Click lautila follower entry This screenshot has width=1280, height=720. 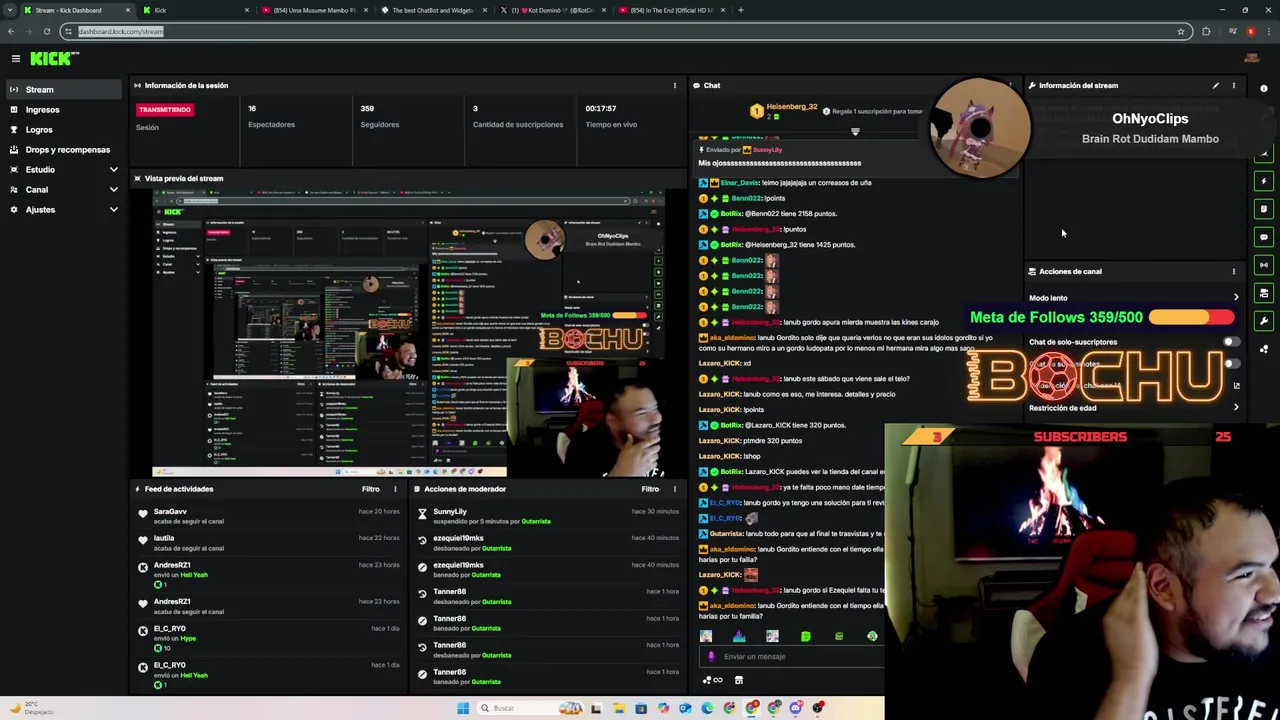pyautogui.click(x=268, y=543)
